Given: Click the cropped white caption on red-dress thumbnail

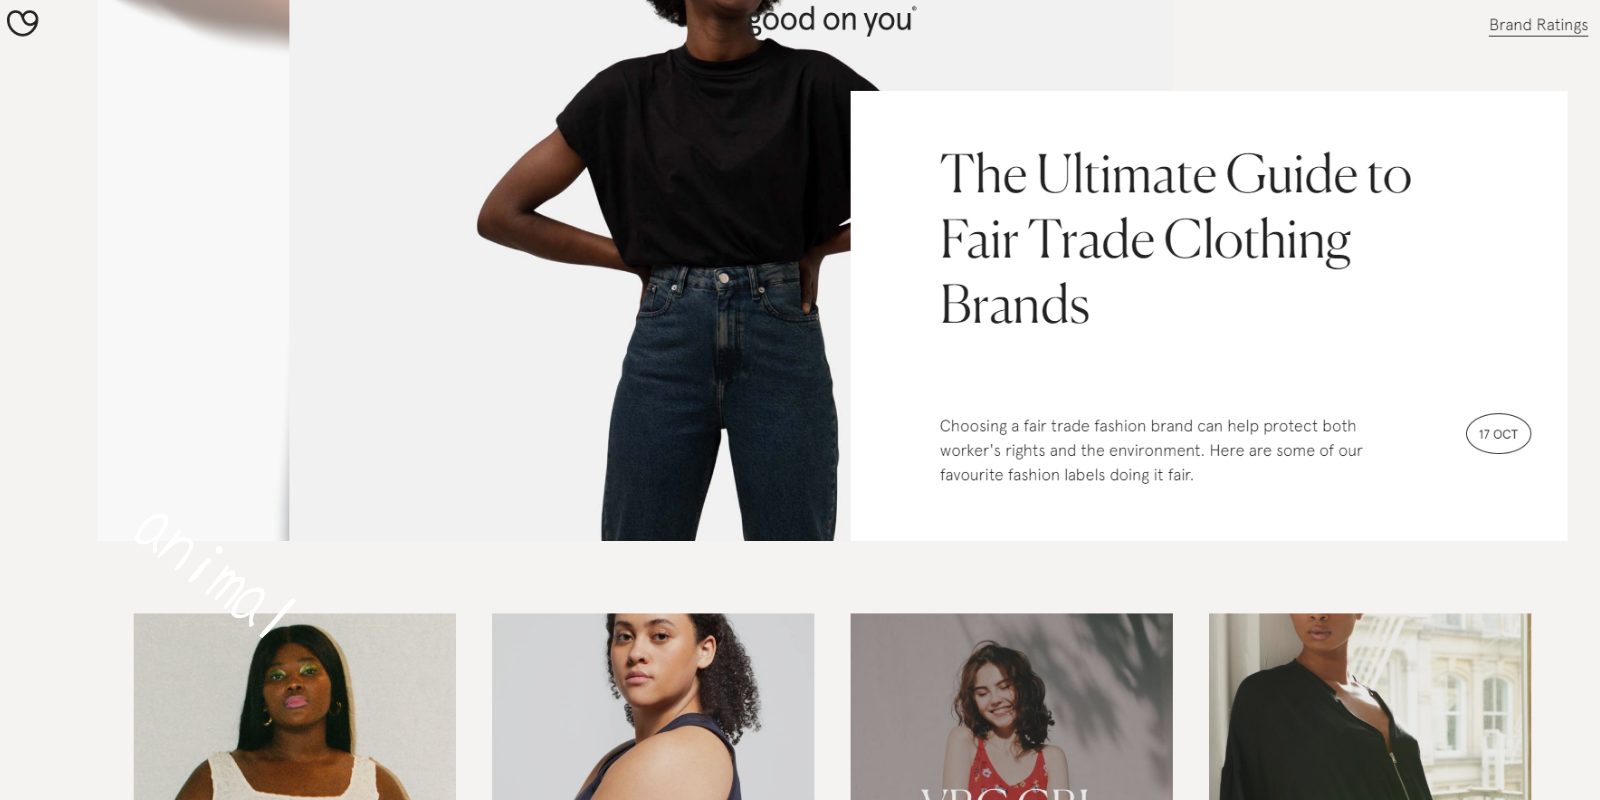Looking at the screenshot, I should click(1004, 793).
